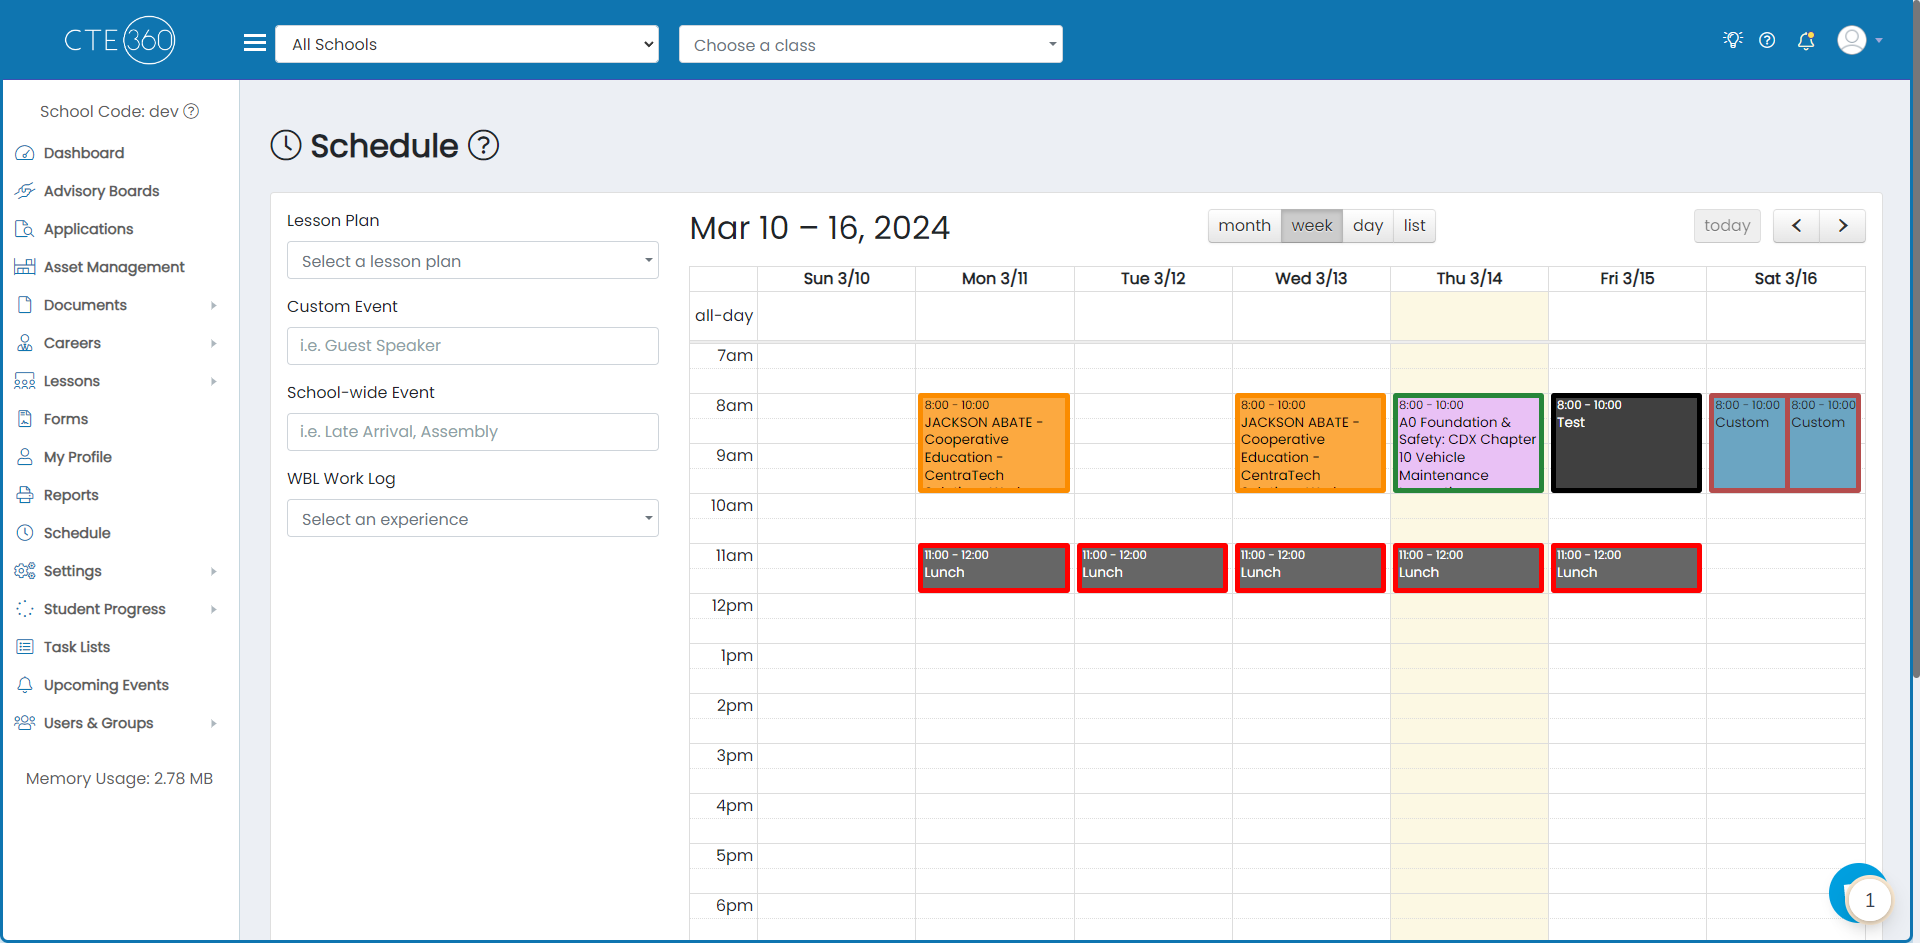This screenshot has width=1920, height=943.
Task: Open Tuesday's Lunch event
Action: click(x=1152, y=568)
